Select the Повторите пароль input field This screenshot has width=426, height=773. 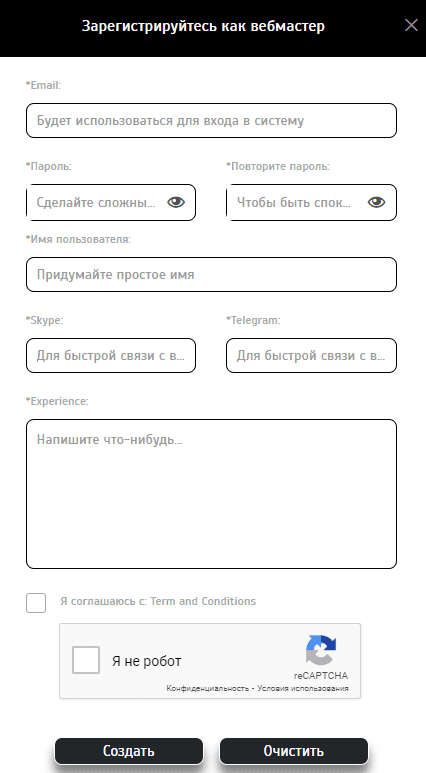312,202
